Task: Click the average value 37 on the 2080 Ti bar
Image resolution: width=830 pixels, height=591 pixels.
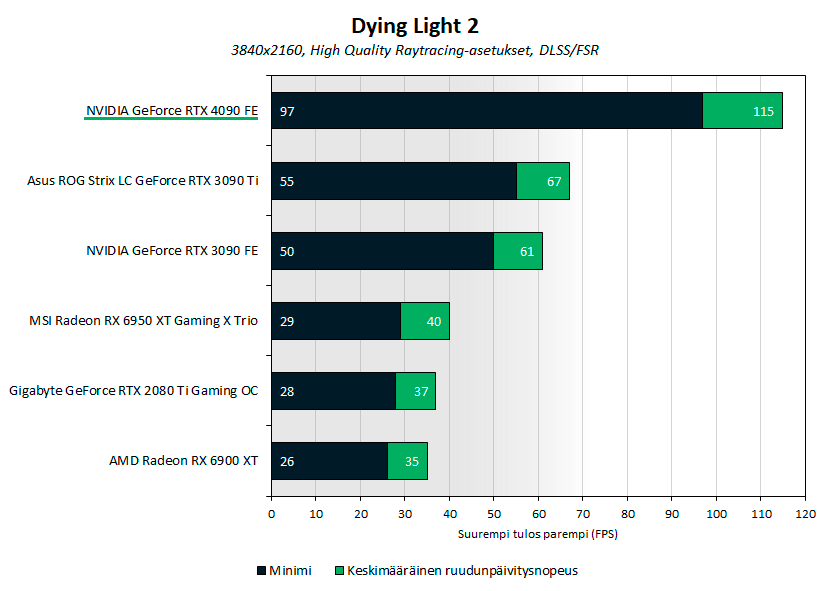Action: point(421,391)
